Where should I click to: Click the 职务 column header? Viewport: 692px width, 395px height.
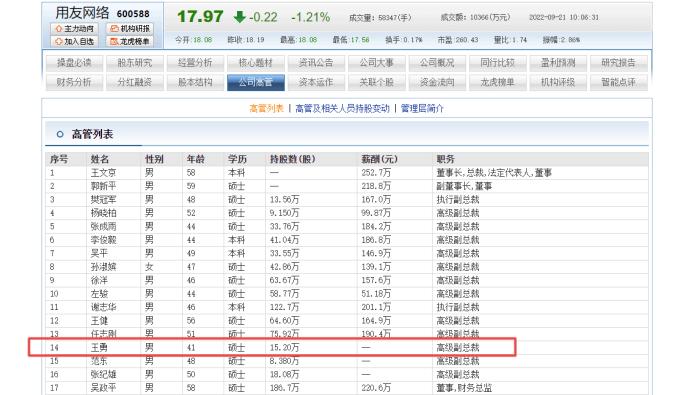445,159
